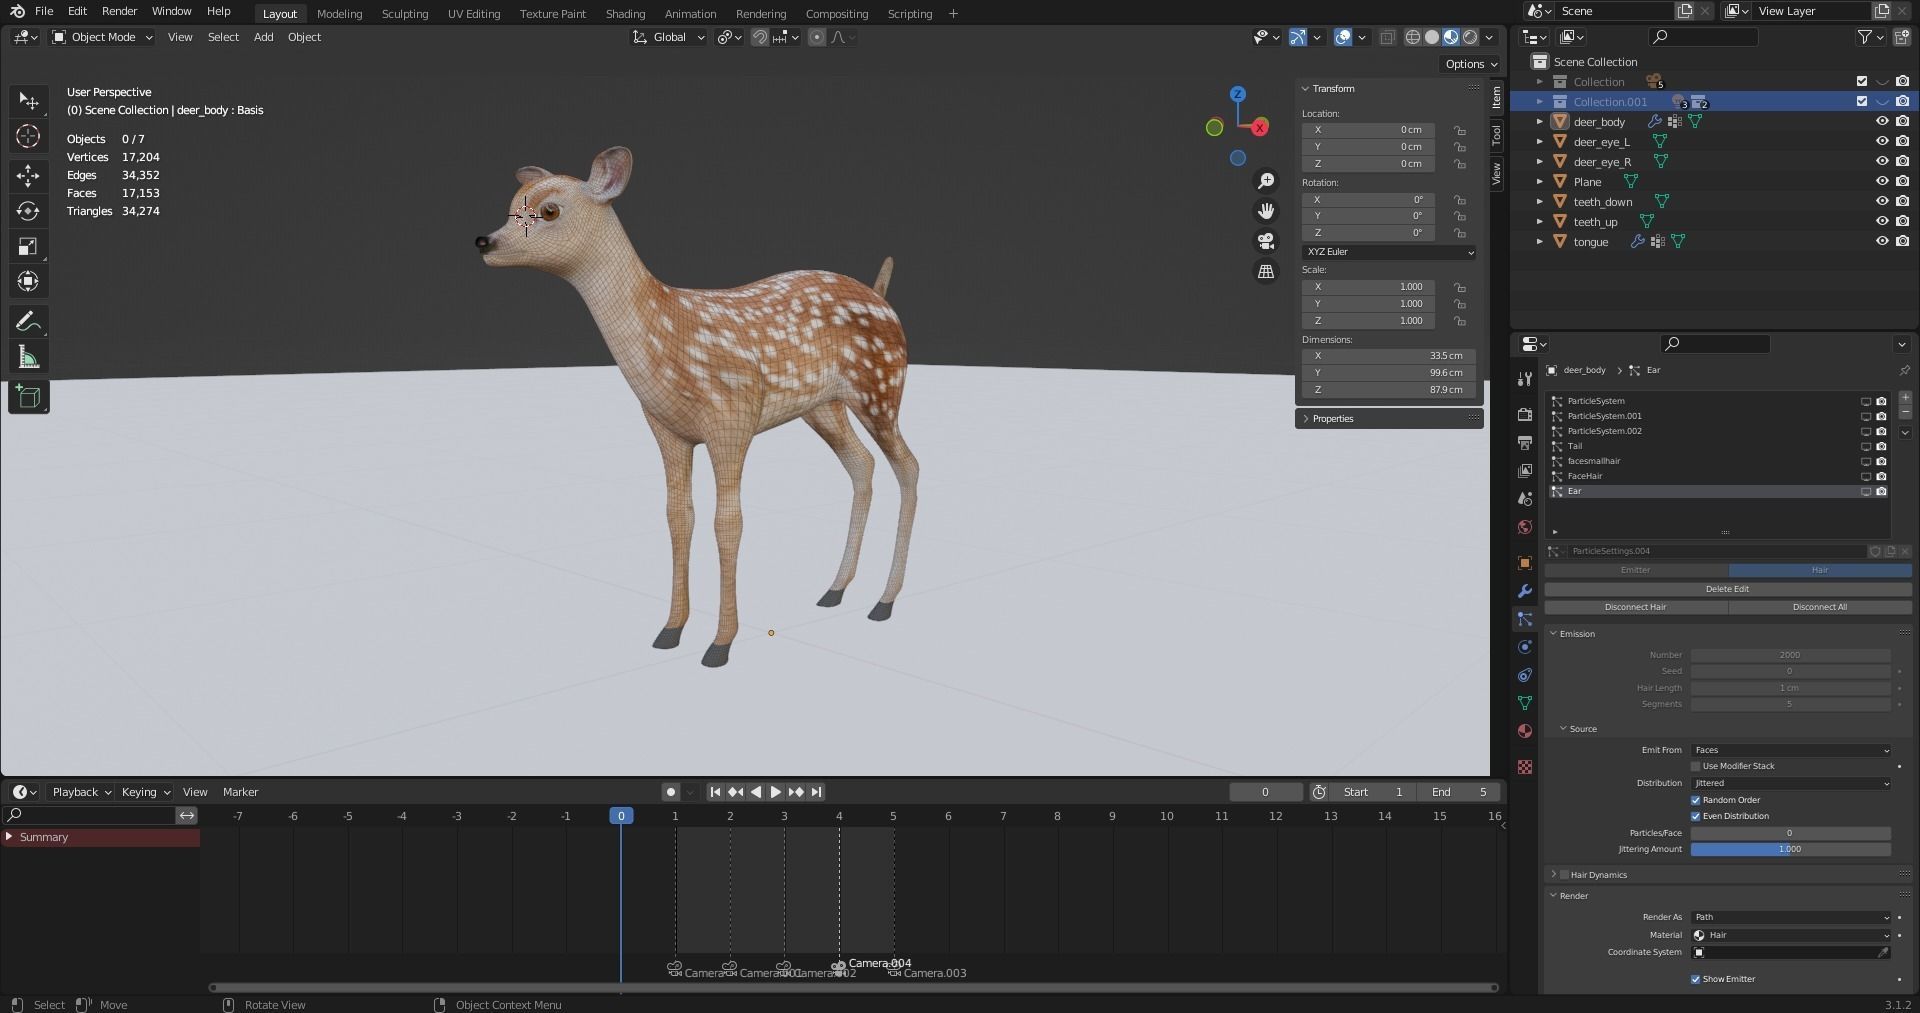This screenshot has height=1013, width=1920.
Task: Select the Transform tool in the viewport toolbar
Action: [28, 281]
